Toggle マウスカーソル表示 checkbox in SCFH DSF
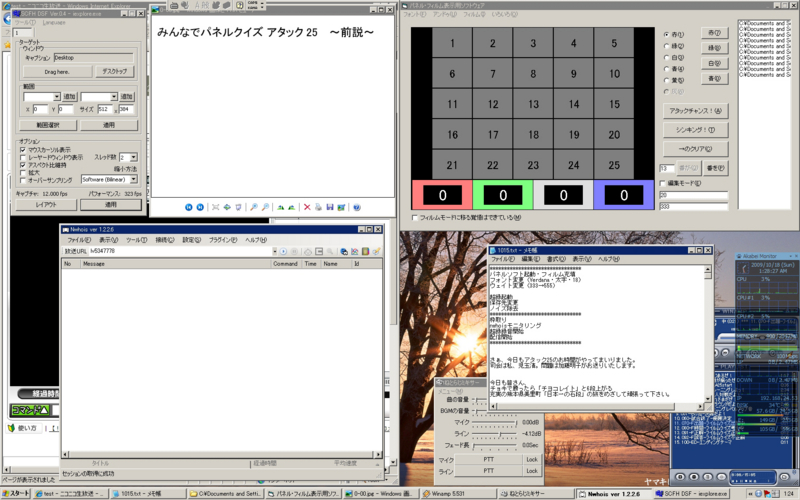 [22, 150]
